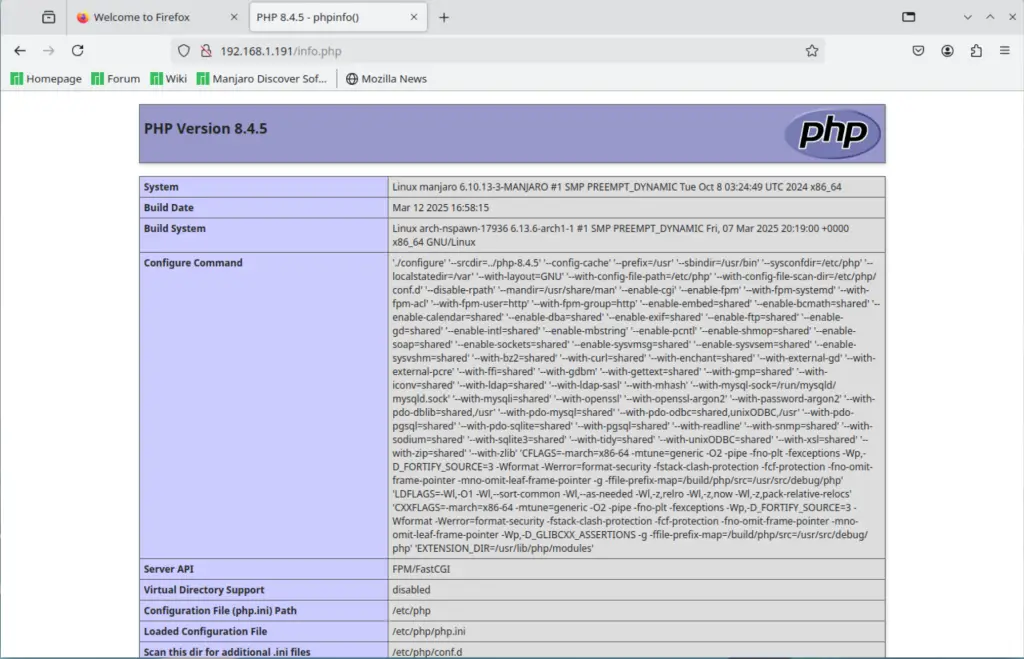Open the Homepage bookmark
This screenshot has height=659, width=1024.
[x=46, y=79]
